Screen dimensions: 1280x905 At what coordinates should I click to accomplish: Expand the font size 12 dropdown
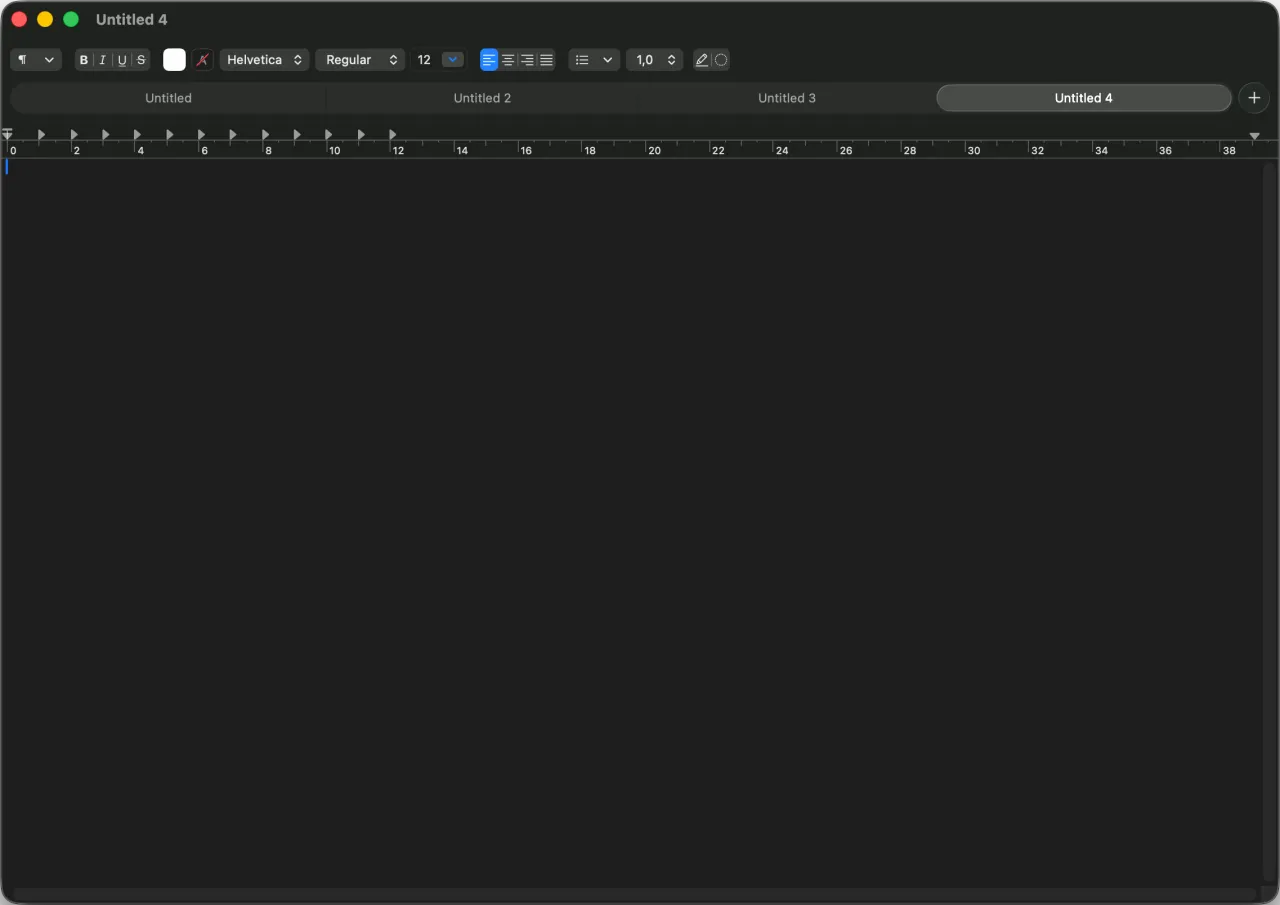coord(453,60)
